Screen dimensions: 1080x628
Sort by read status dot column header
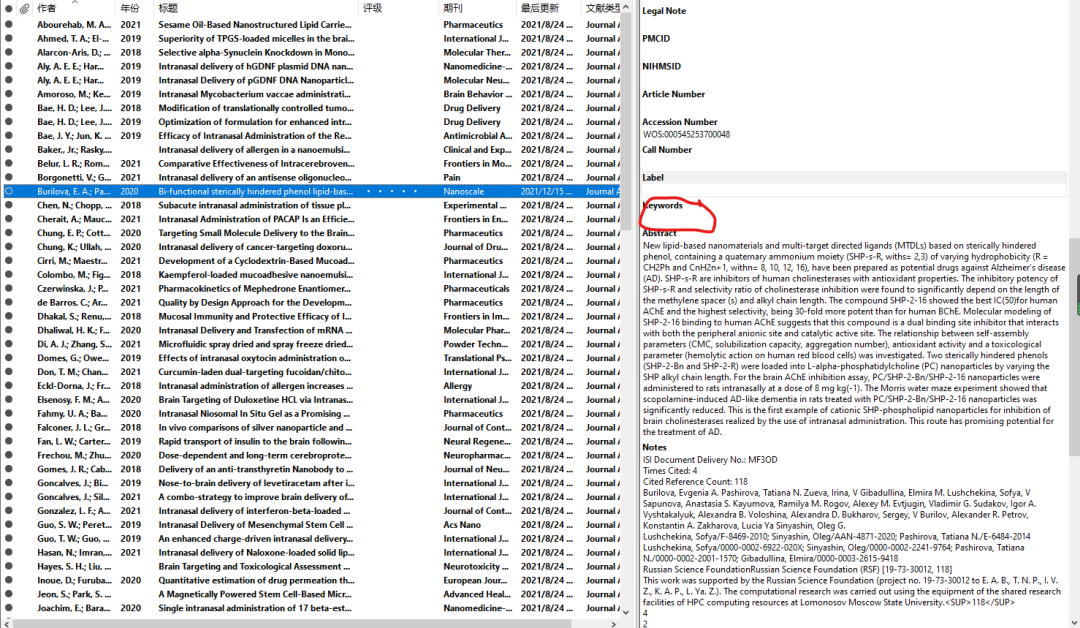click(8, 8)
